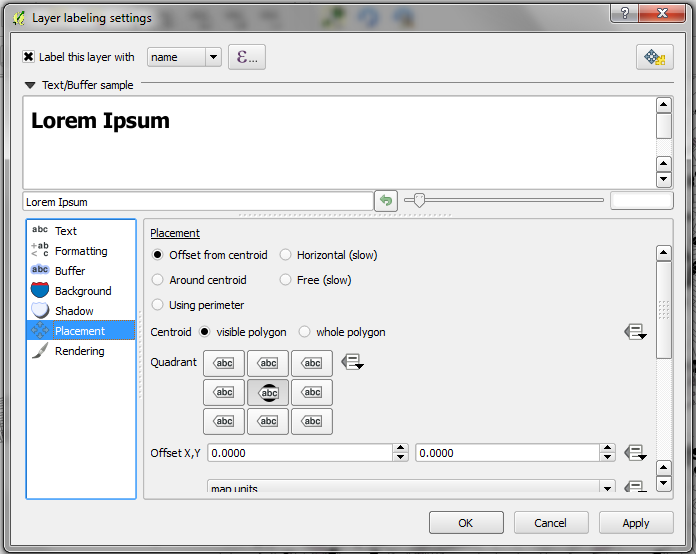Select the middle-right quadrant button
696x554 pixels.
[x=312, y=392]
